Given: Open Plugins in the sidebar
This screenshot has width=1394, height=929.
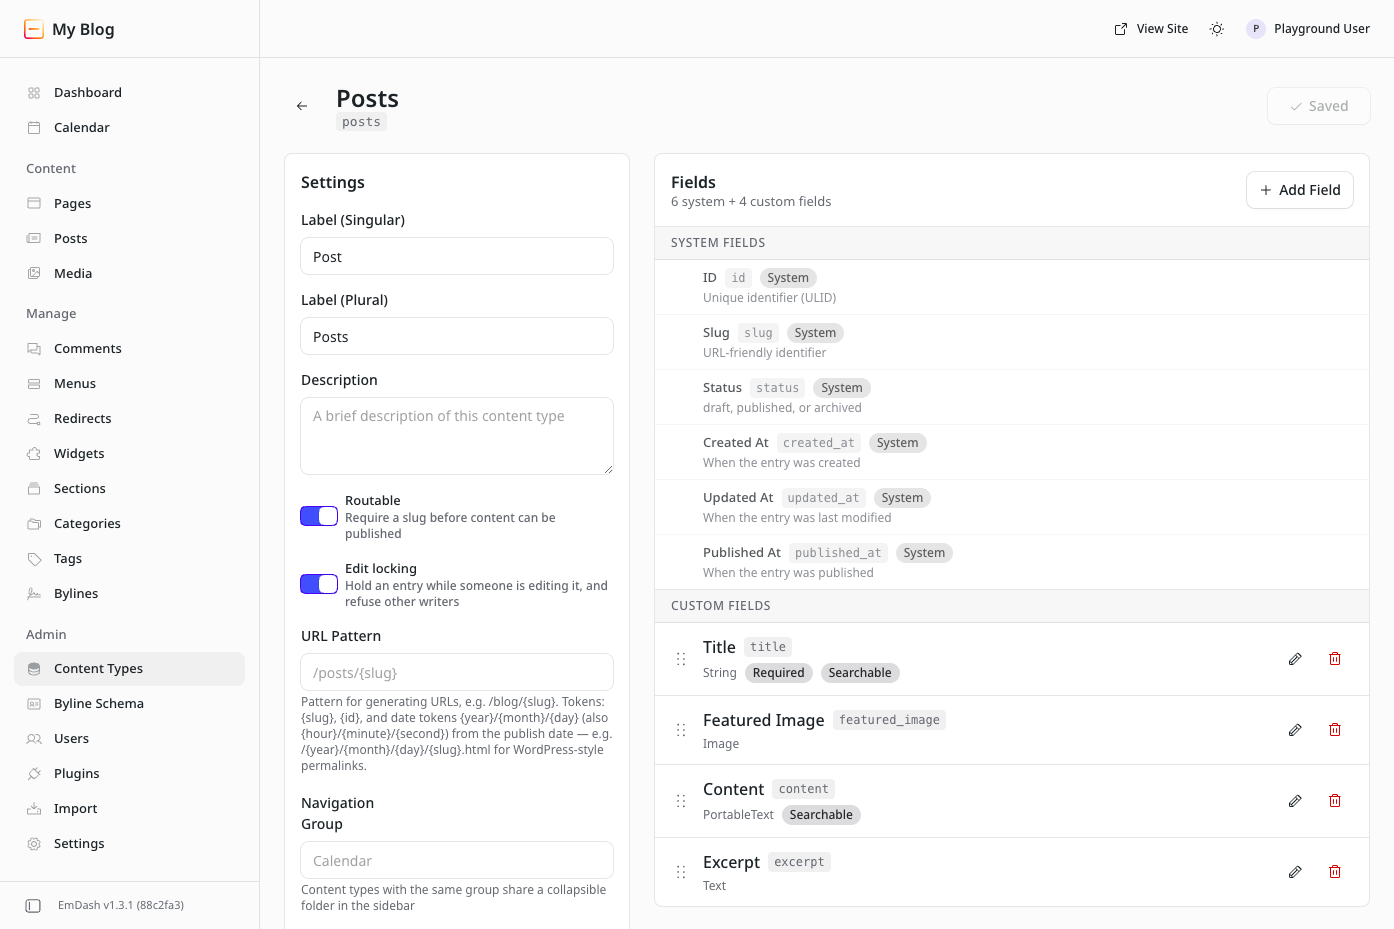Looking at the screenshot, I should point(129,774).
